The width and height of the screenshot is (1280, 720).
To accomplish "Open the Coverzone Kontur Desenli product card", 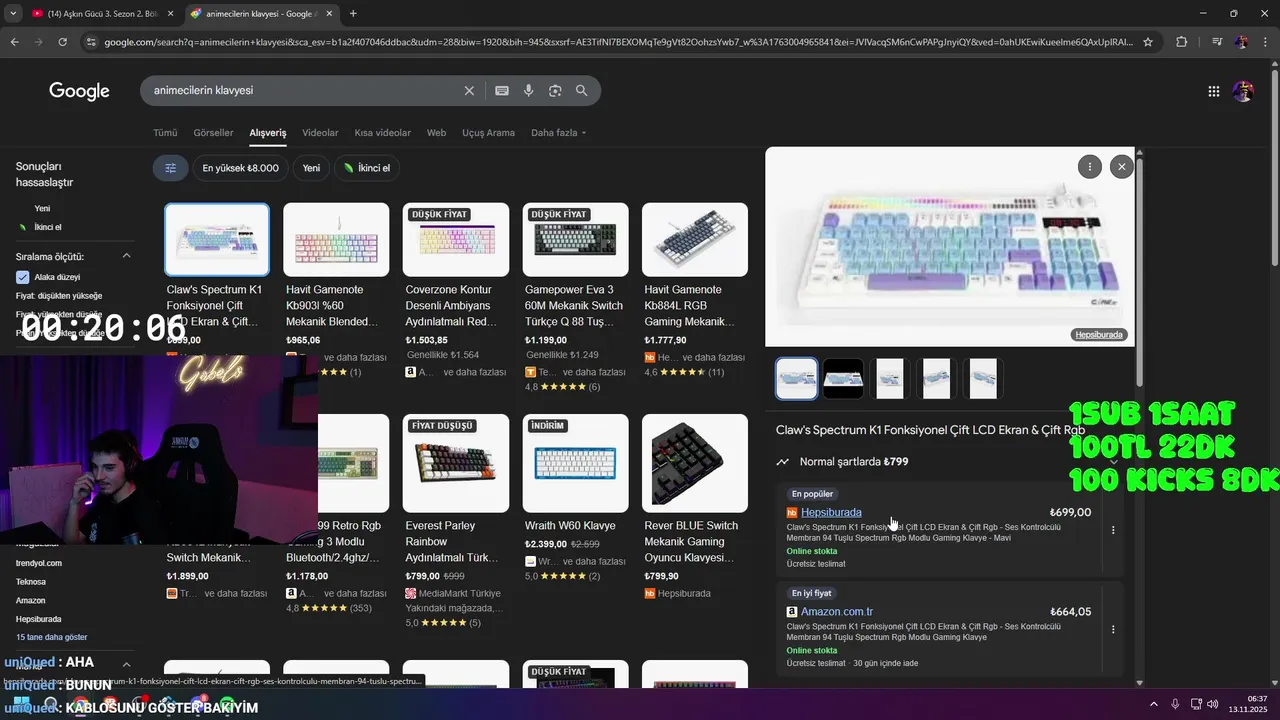I will point(456,290).
